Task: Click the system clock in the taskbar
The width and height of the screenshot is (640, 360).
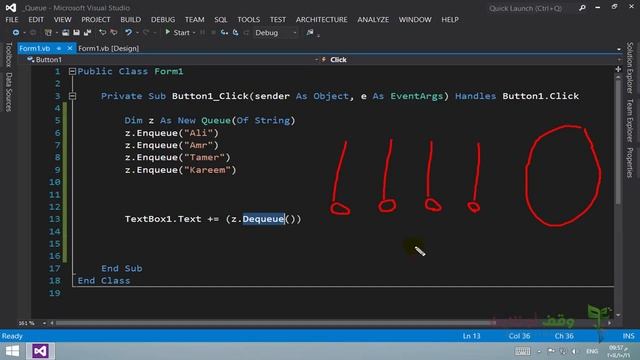Action: pyautogui.click(x=619, y=351)
